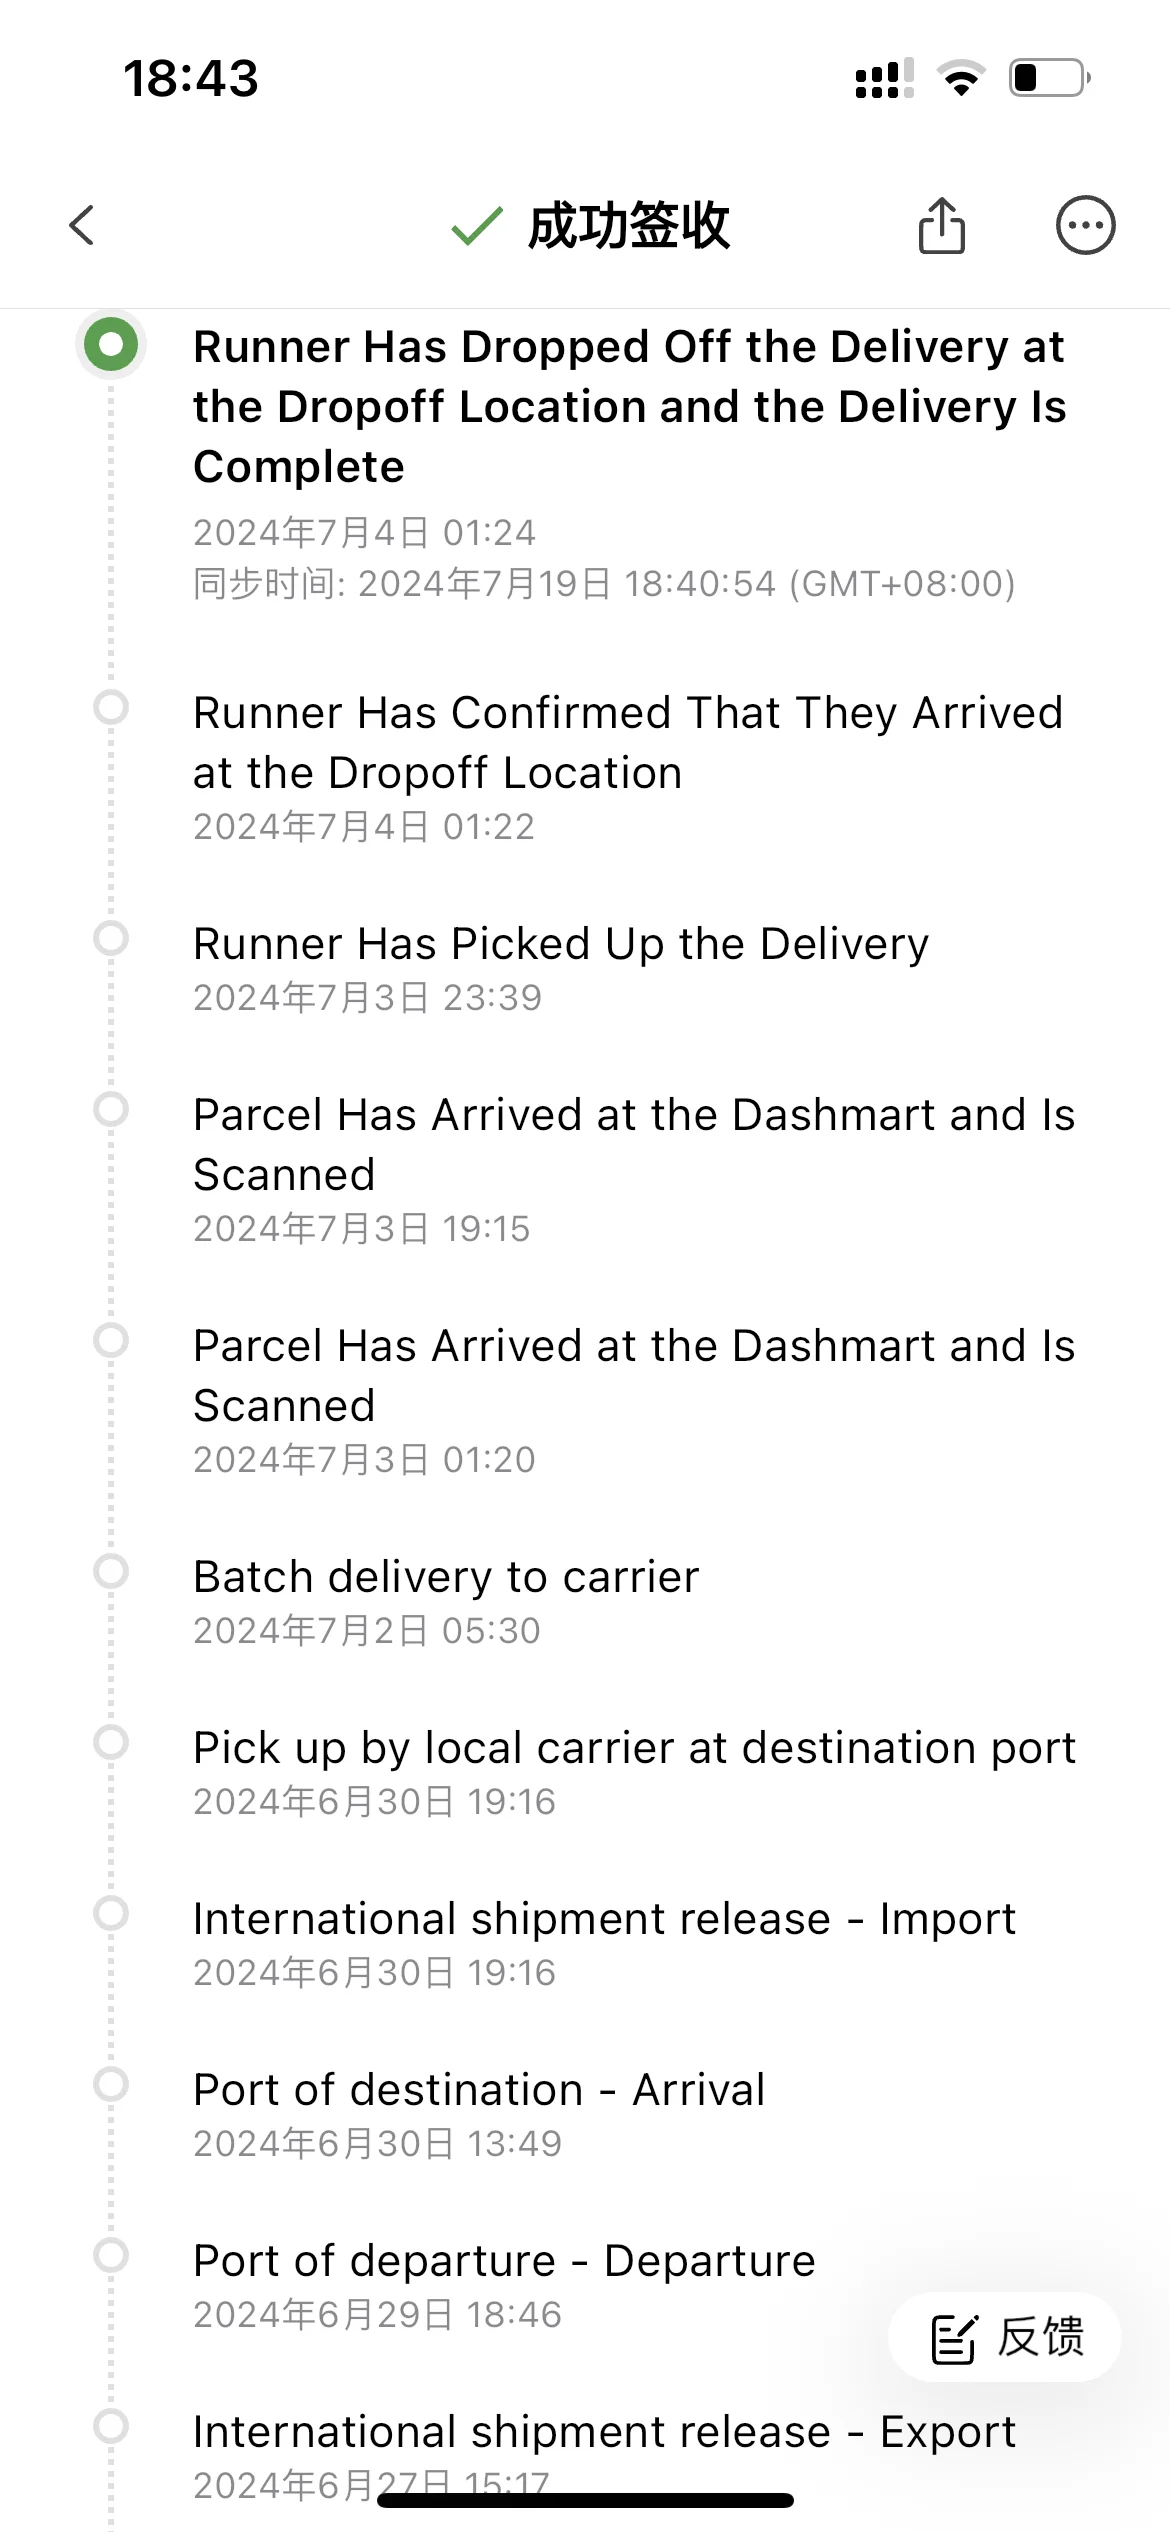
Task: Tap timeline marker for 'Batch delivery to carrier'
Action: tap(111, 1571)
